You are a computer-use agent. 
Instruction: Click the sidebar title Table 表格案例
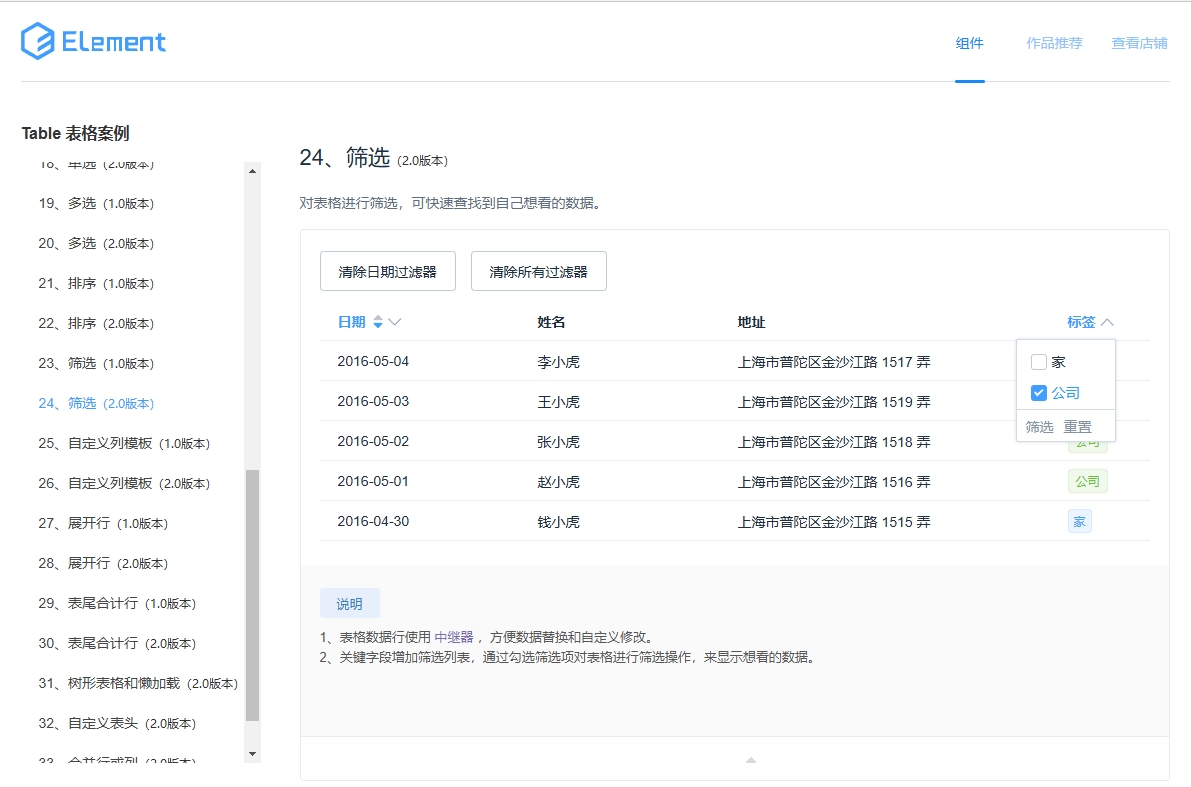click(75, 134)
